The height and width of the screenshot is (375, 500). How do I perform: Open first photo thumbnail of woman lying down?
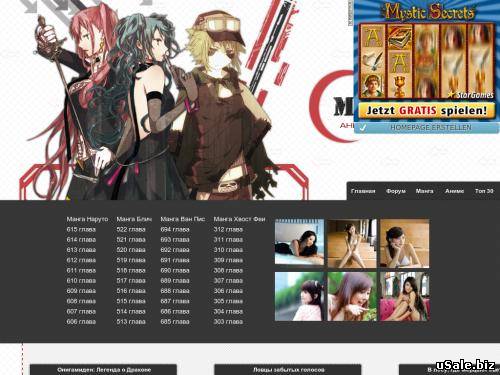point(299,242)
